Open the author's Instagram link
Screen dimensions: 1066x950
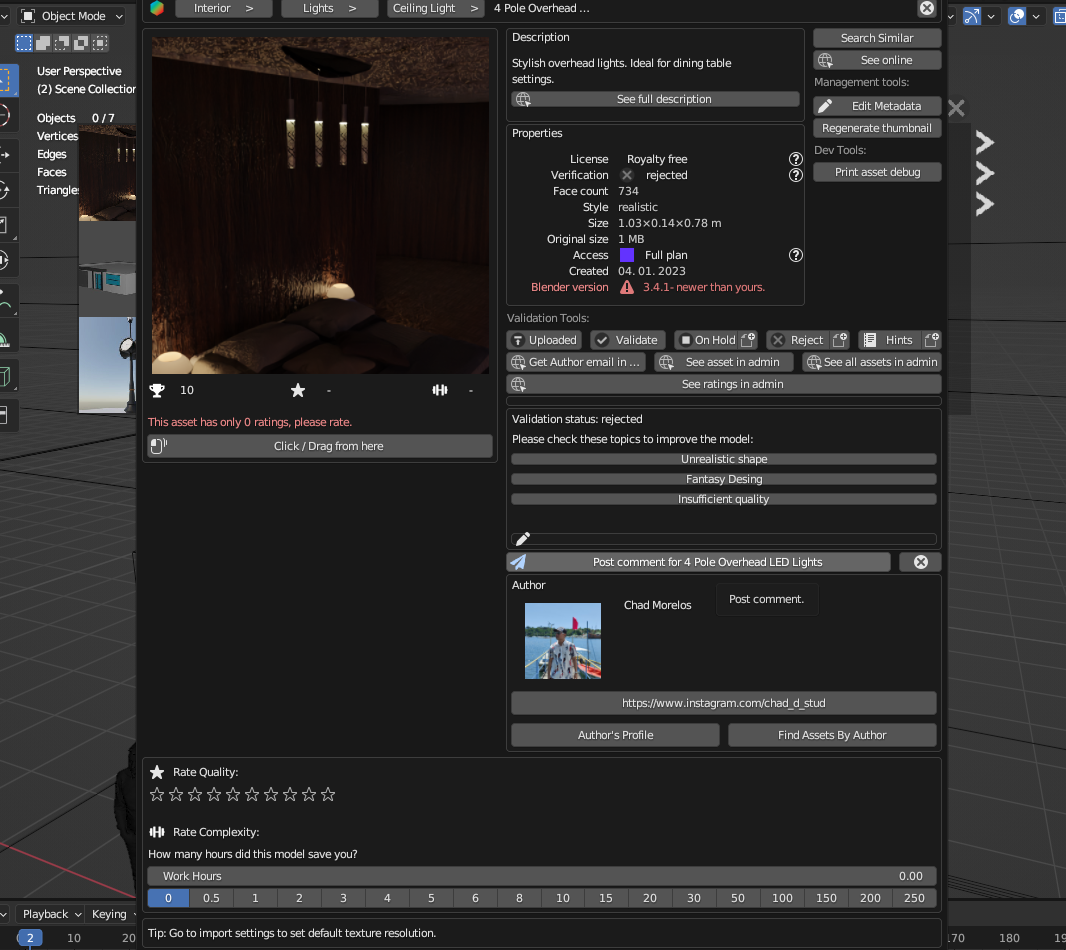pyautogui.click(x=723, y=703)
